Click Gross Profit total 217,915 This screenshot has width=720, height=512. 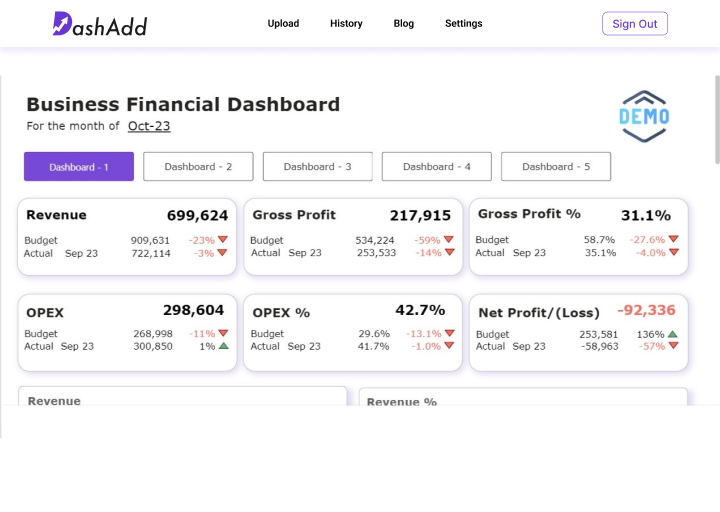[x=421, y=215]
